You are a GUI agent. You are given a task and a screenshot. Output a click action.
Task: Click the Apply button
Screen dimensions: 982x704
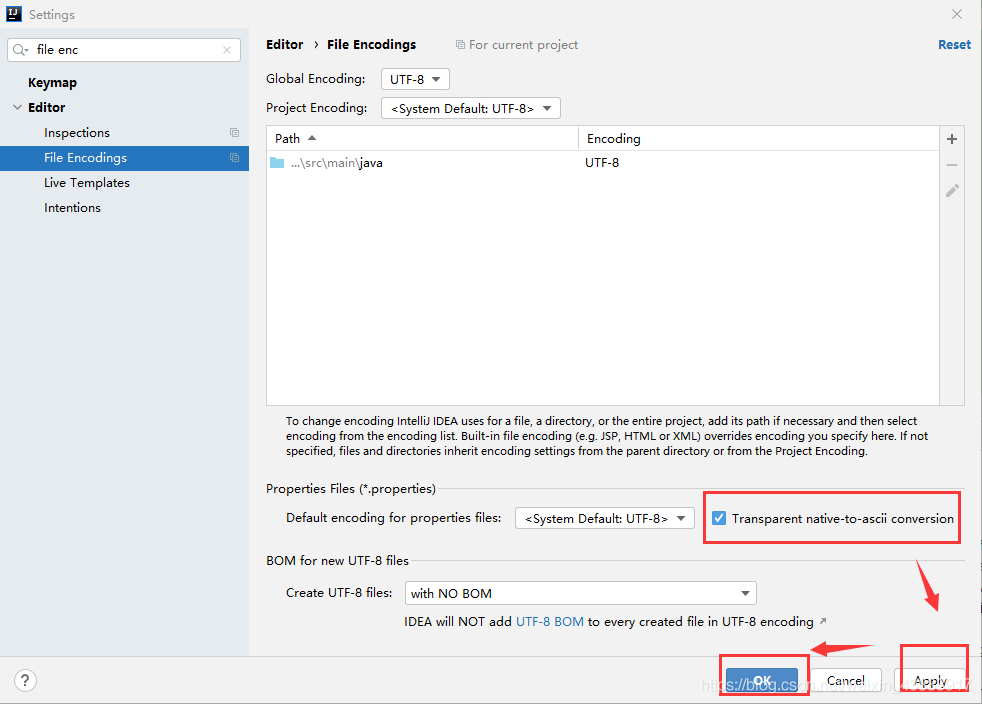click(930, 680)
